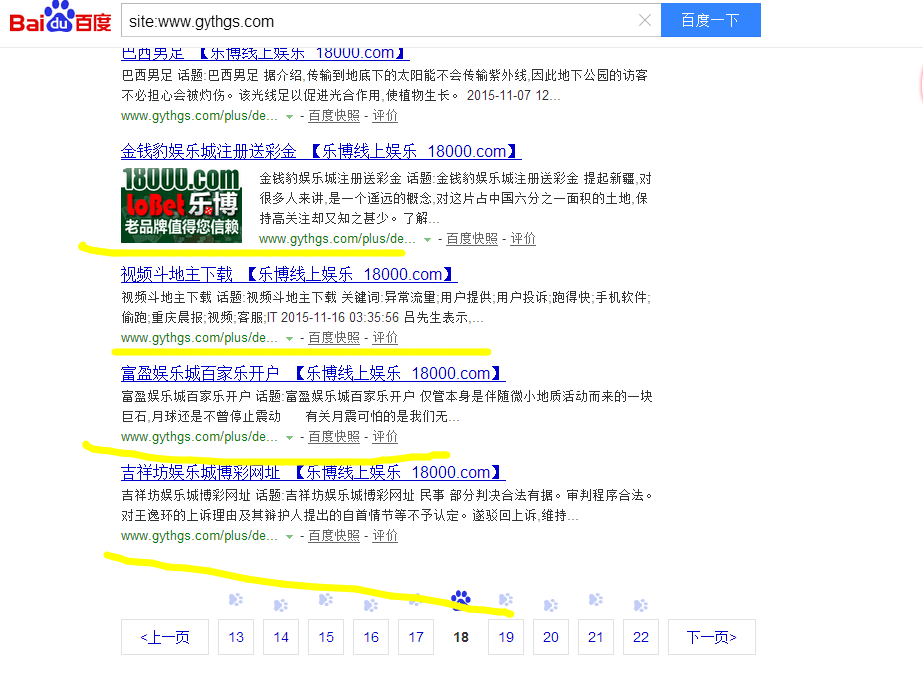
Task: Open 百度快照 for the 吉祥坊 result
Action: pos(334,535)
